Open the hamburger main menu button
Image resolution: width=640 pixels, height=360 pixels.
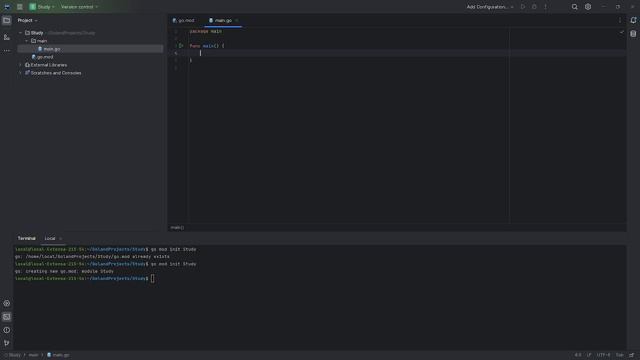[x=20, y=7]
